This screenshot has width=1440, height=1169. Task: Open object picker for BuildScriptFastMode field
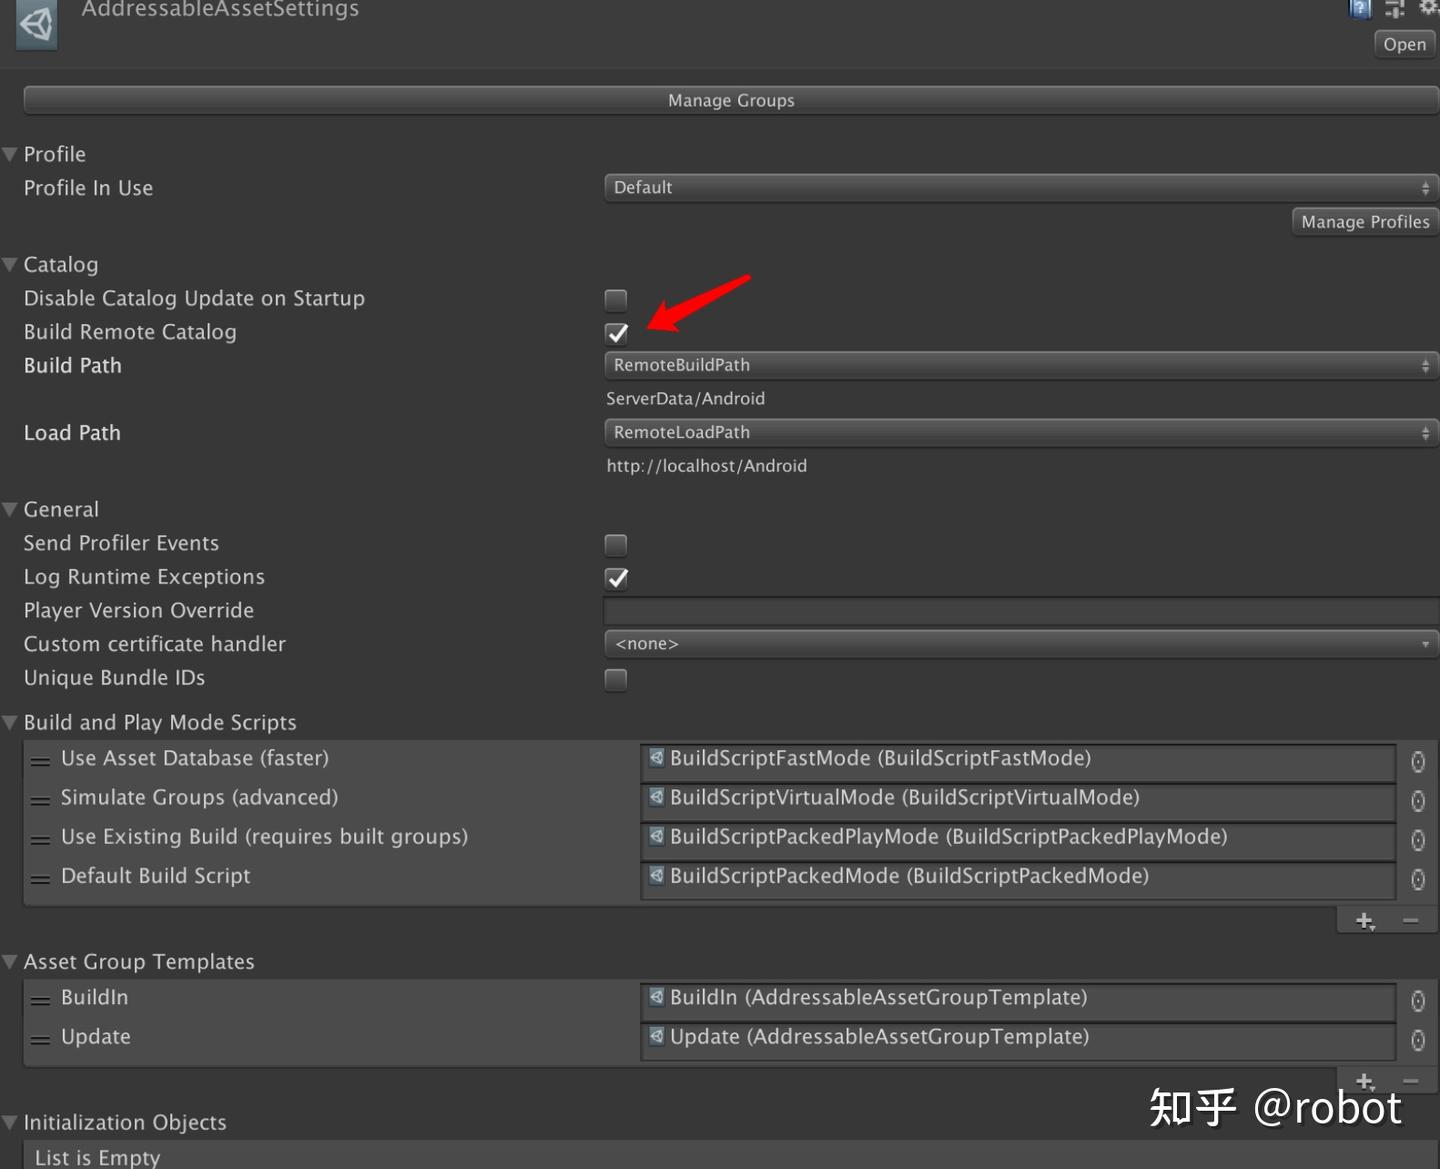tap(1418, 762)
